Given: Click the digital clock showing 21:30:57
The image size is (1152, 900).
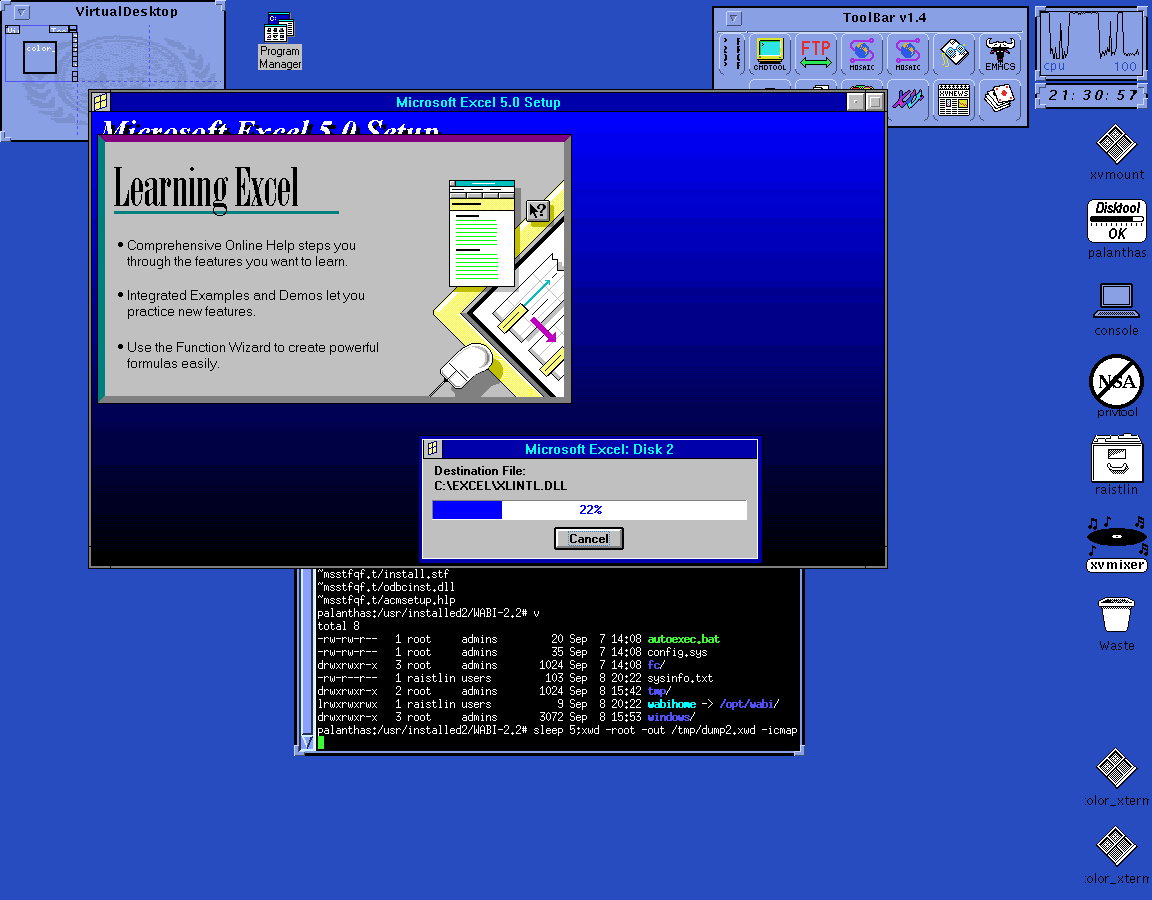Looking at the screenshot, I should click(1092, 96).
